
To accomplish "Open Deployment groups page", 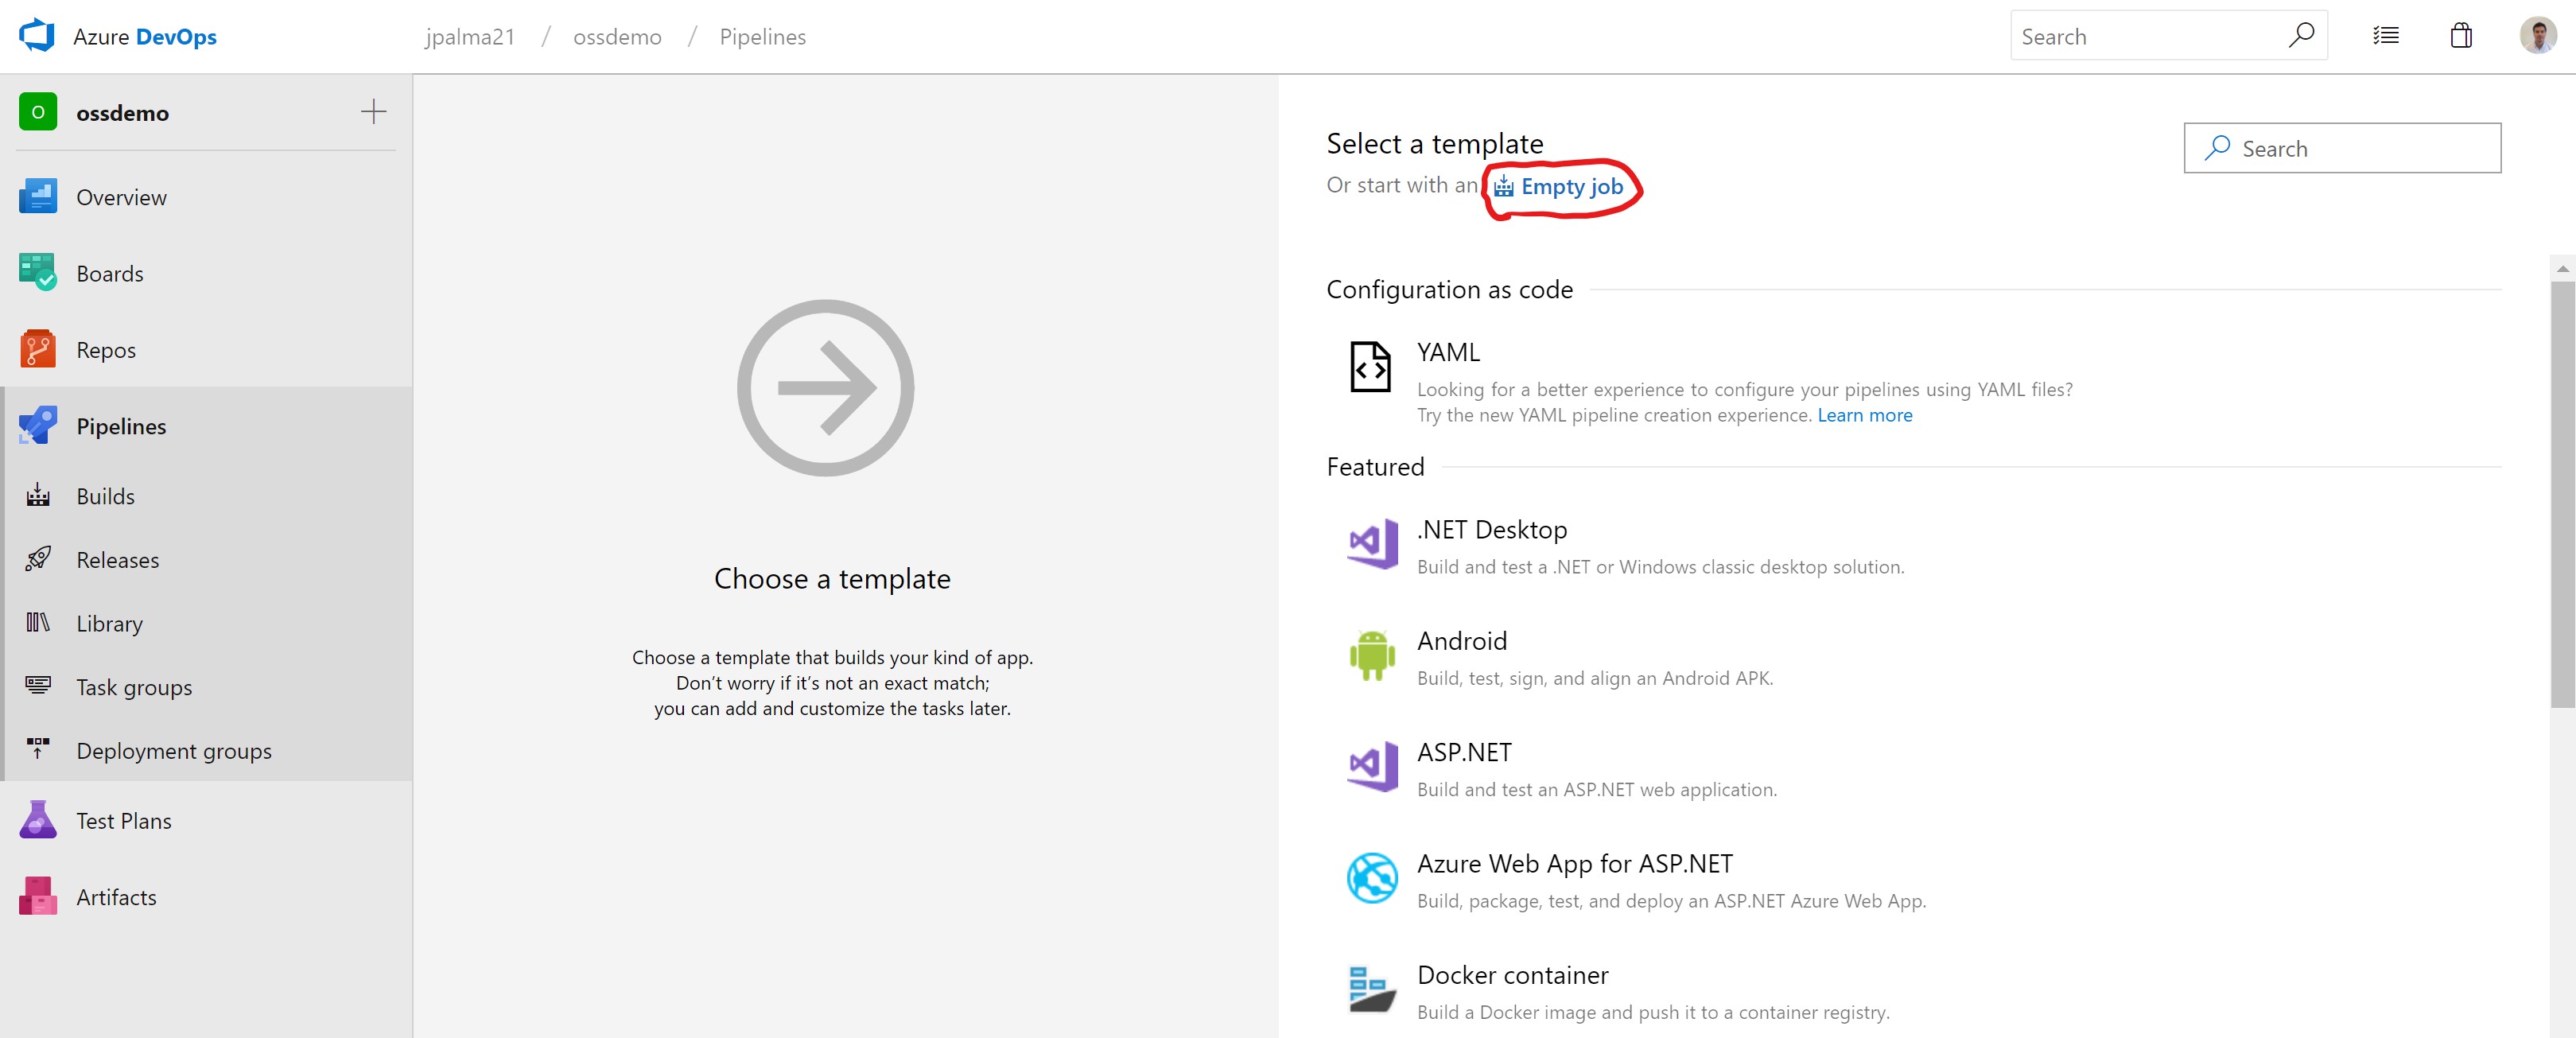I will click(173, 751).
